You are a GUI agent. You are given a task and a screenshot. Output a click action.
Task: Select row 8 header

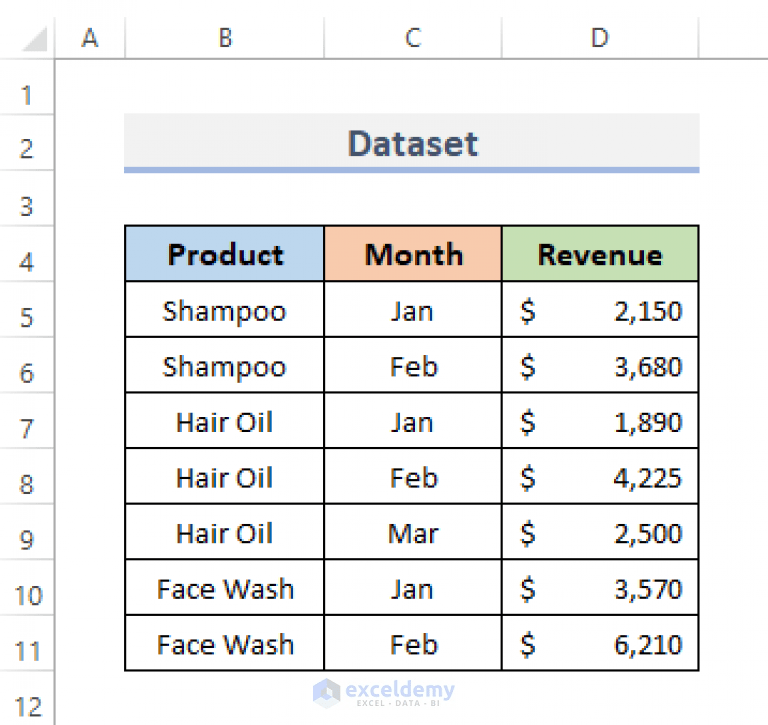26,476
